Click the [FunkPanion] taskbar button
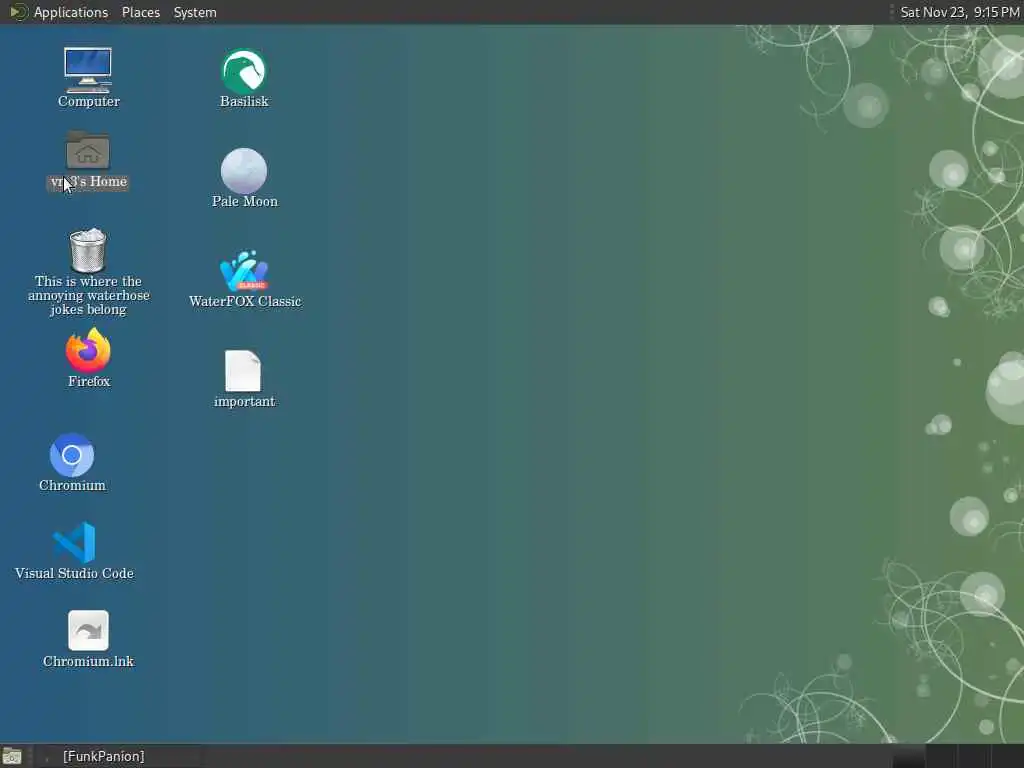Viewport: 1024px width, 768px height. click(104, 756)
